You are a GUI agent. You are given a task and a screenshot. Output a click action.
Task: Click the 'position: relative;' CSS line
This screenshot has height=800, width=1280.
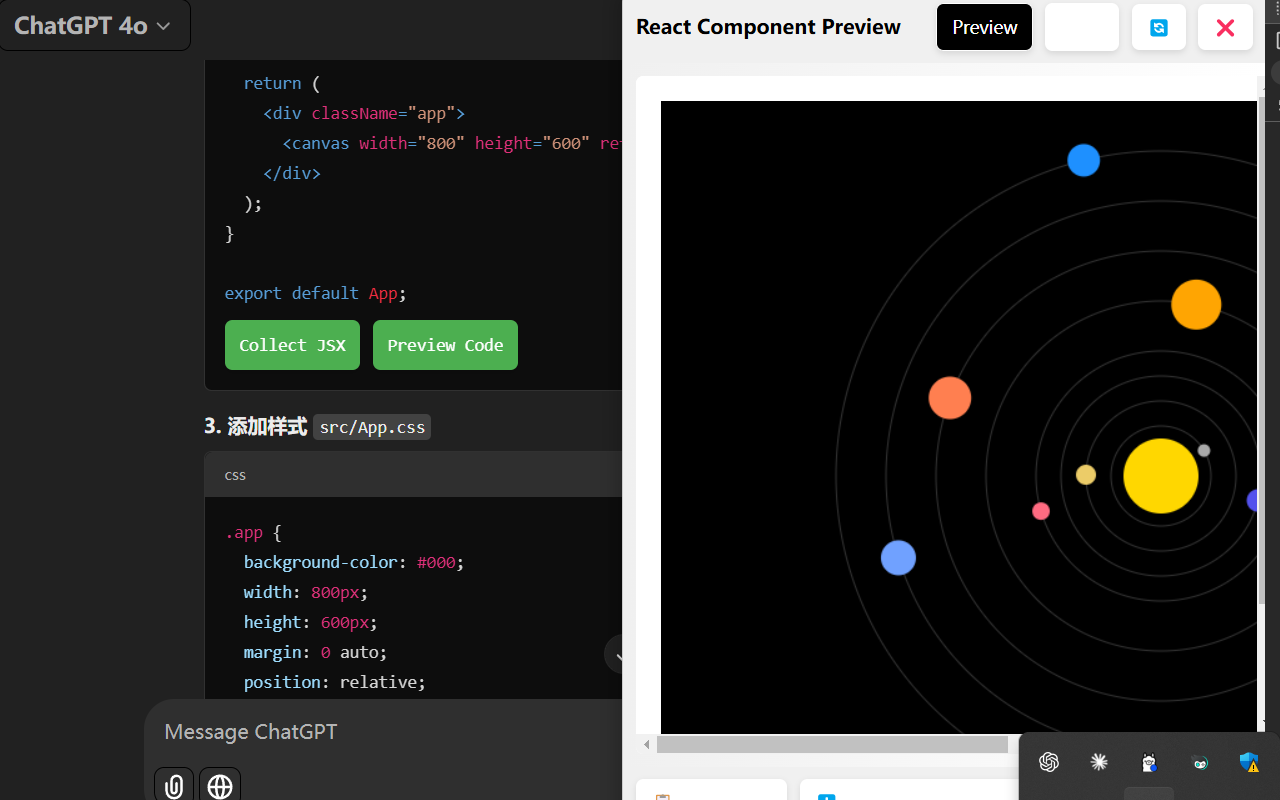click(335, 682)
